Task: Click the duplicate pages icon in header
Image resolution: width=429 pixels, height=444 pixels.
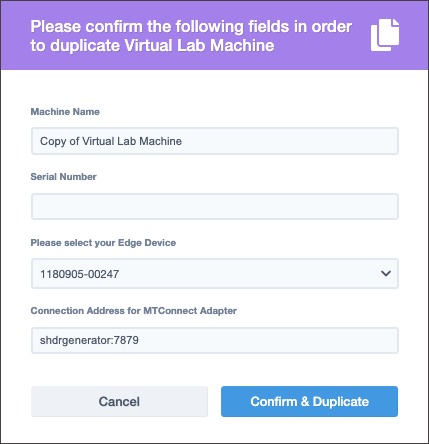Action: coord(385,35)
